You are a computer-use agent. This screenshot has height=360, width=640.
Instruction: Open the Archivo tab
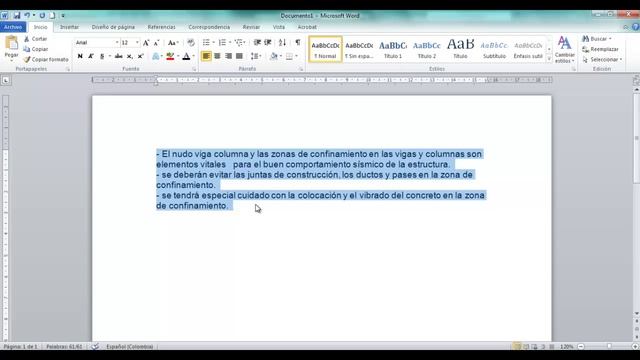(13, 27)
